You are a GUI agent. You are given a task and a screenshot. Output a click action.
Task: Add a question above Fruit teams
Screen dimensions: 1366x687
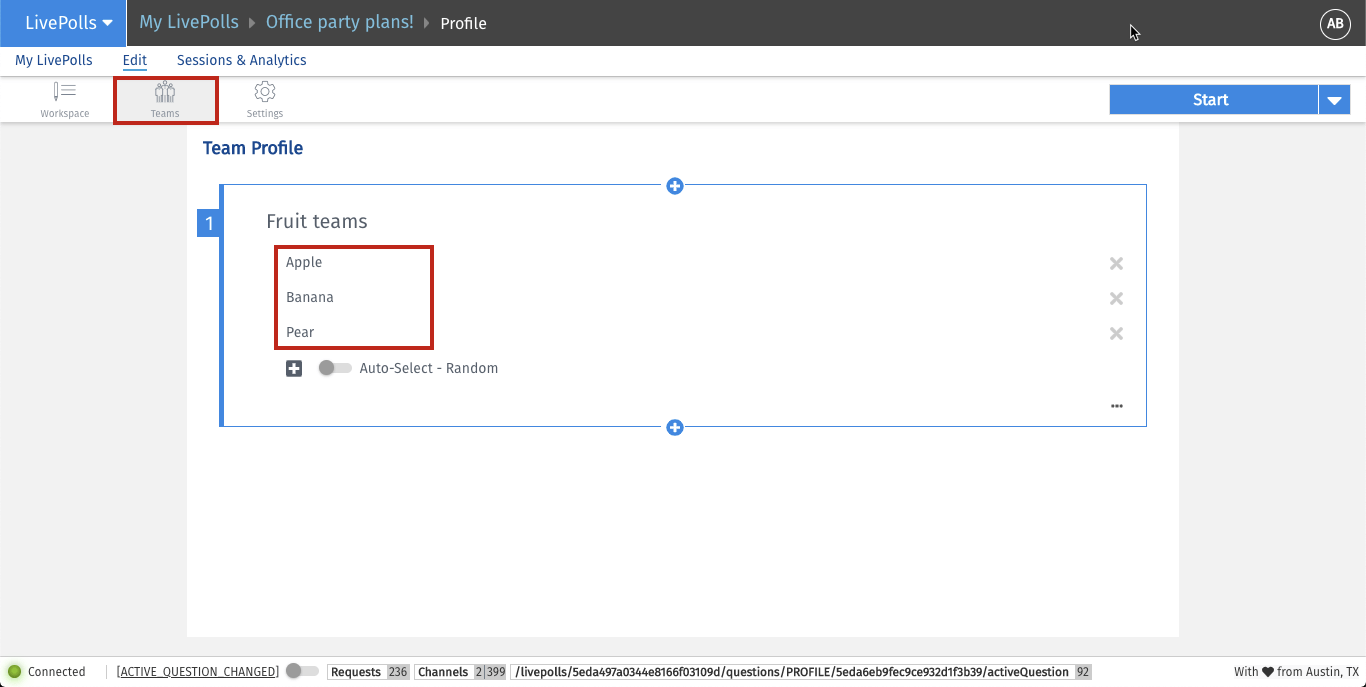coord(675,186)
